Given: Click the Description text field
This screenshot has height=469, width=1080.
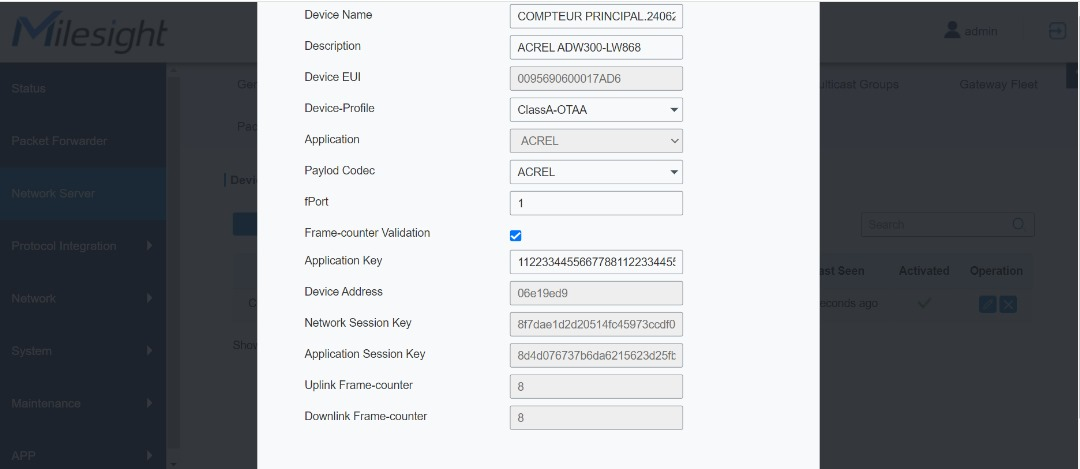Looking at the screenshot, I should [x=595, y=48].
